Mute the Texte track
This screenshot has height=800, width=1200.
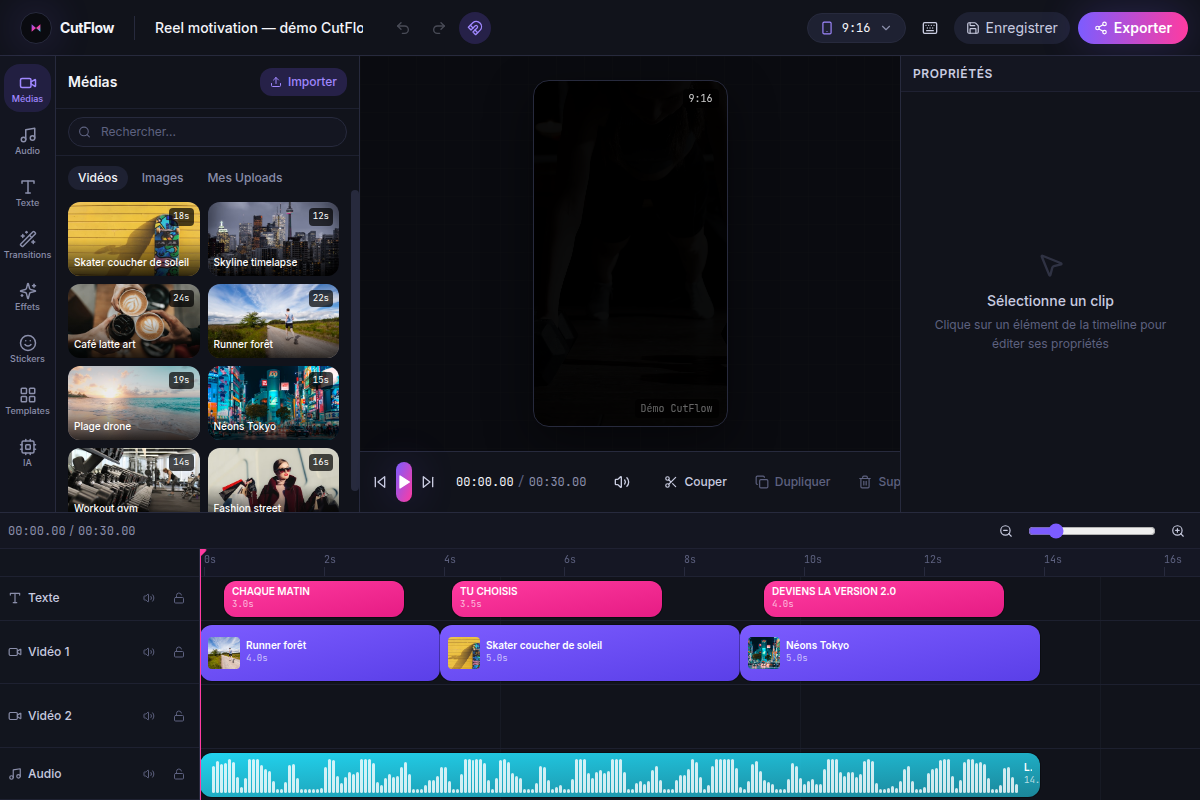pyautogui.click(x=149, y=598)
